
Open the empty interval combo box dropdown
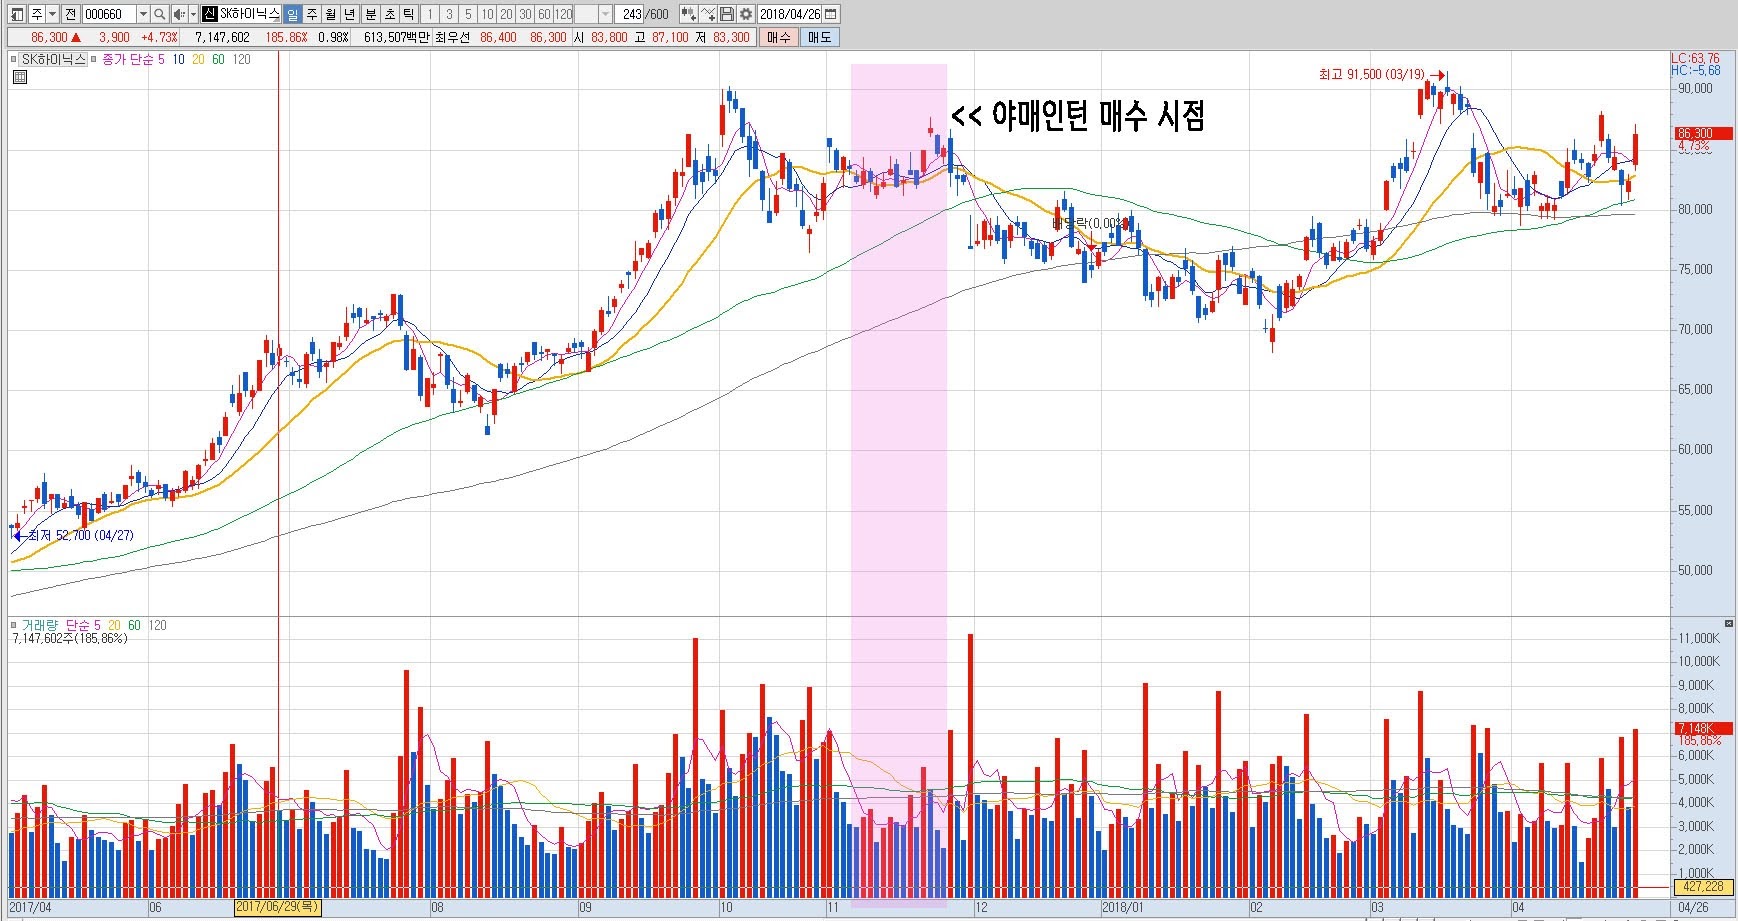point(605,14)
